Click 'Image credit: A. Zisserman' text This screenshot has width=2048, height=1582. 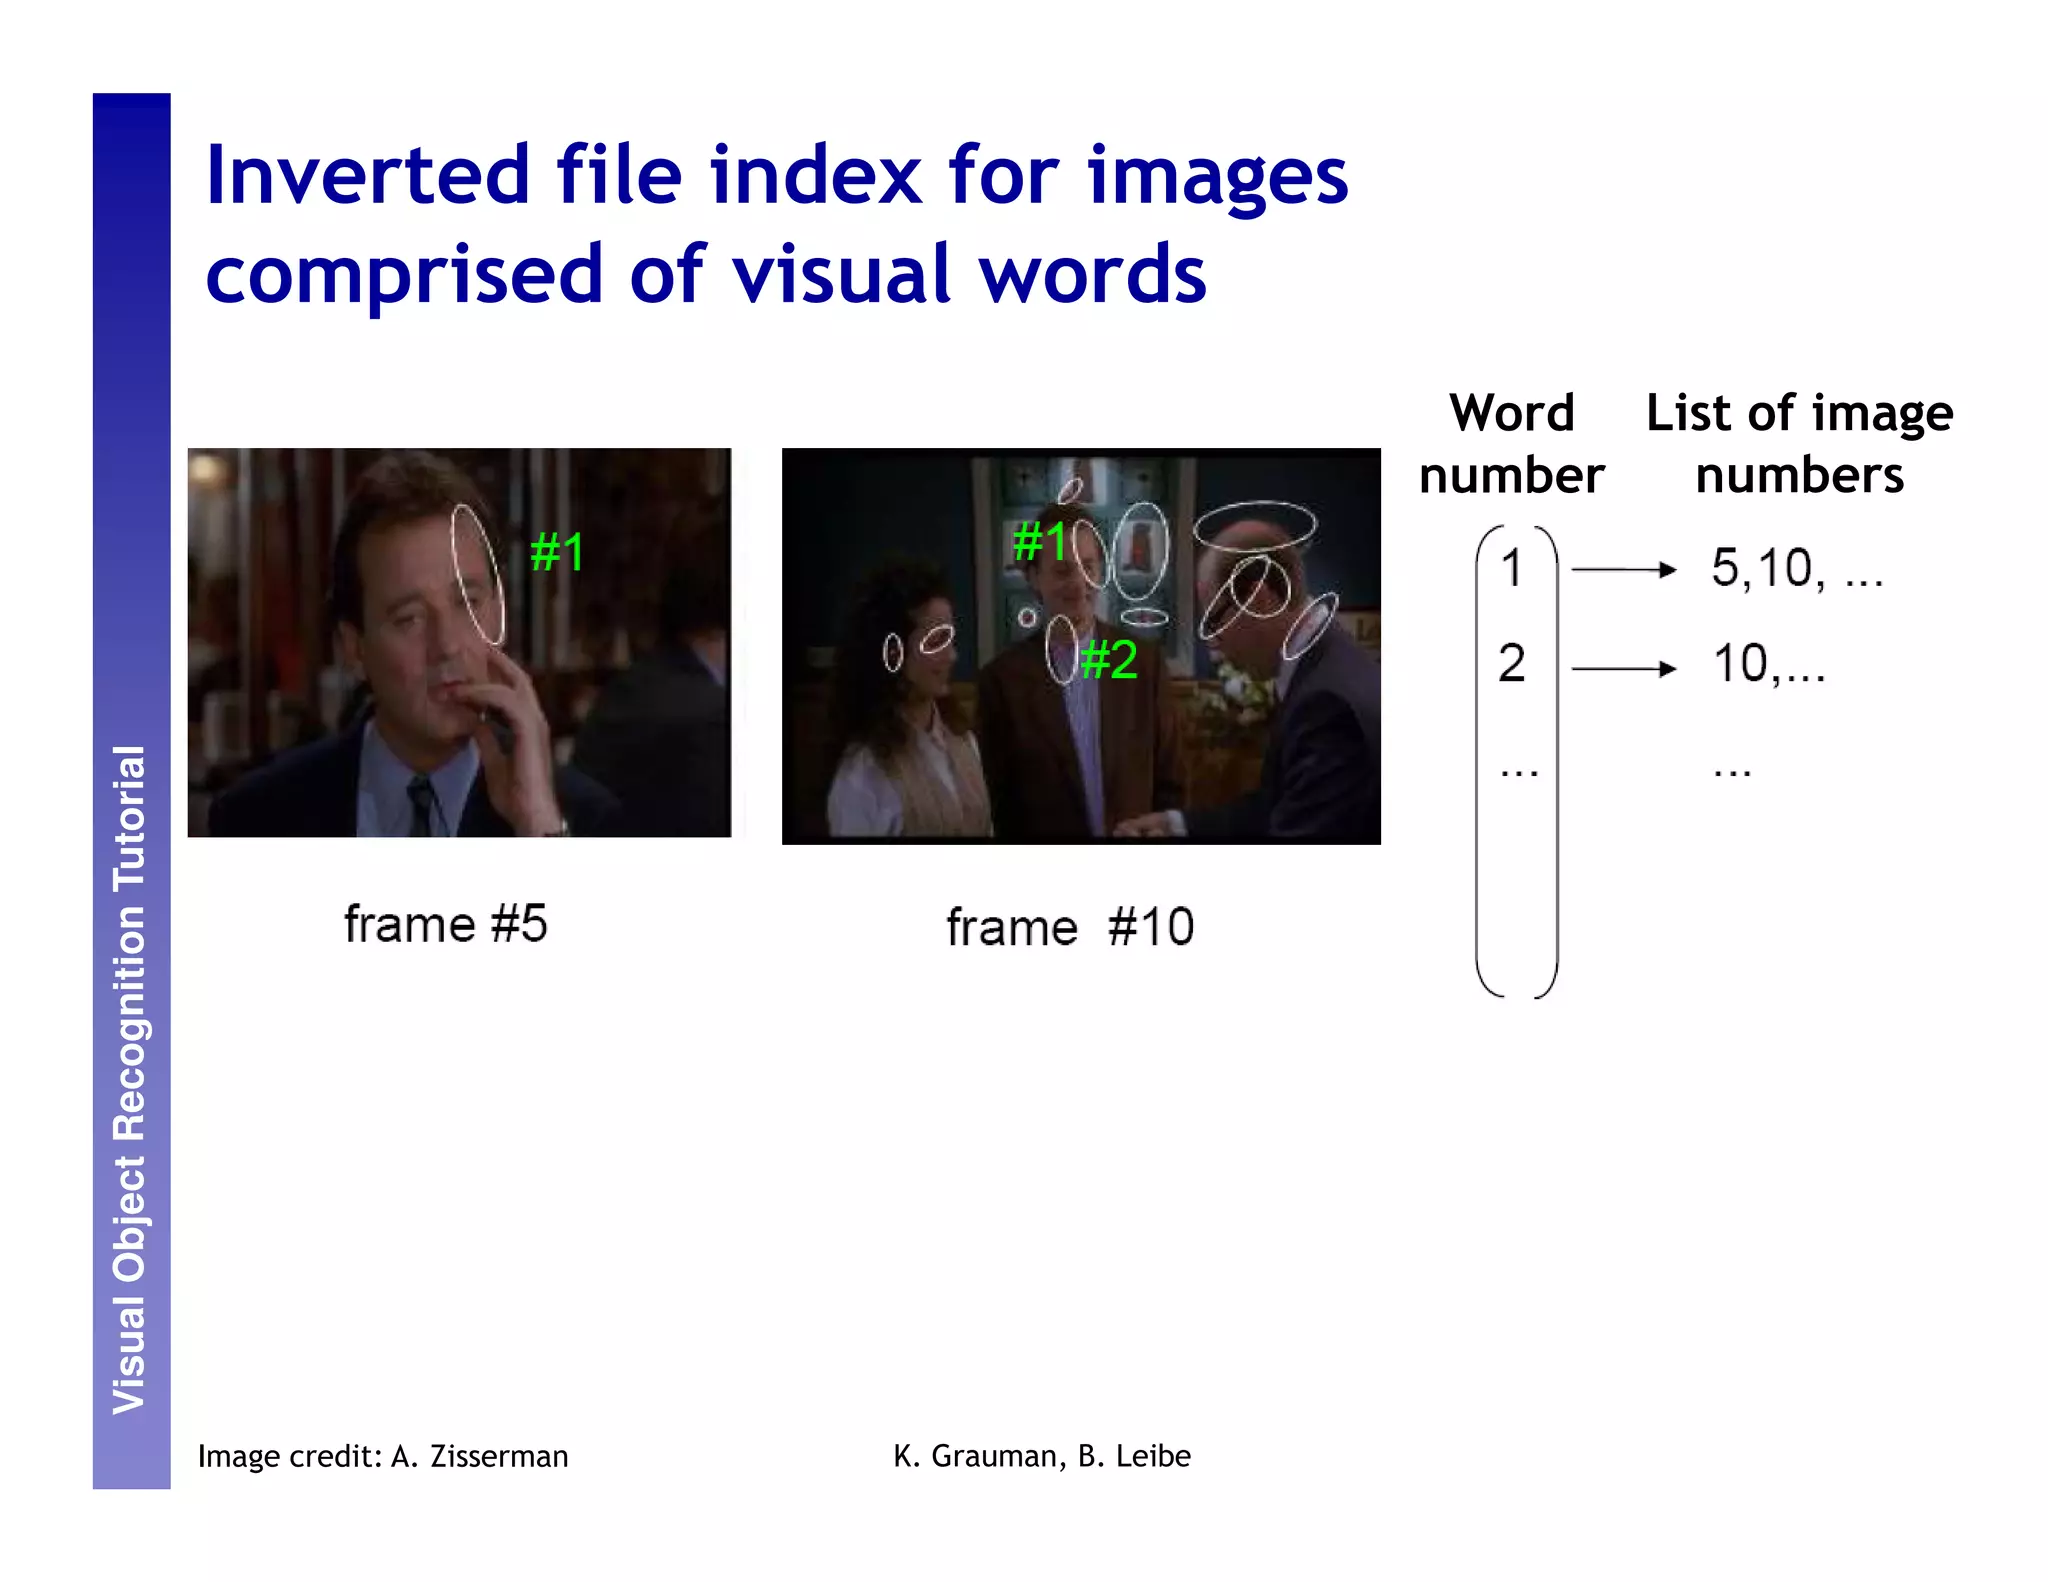coord(383,1456)
